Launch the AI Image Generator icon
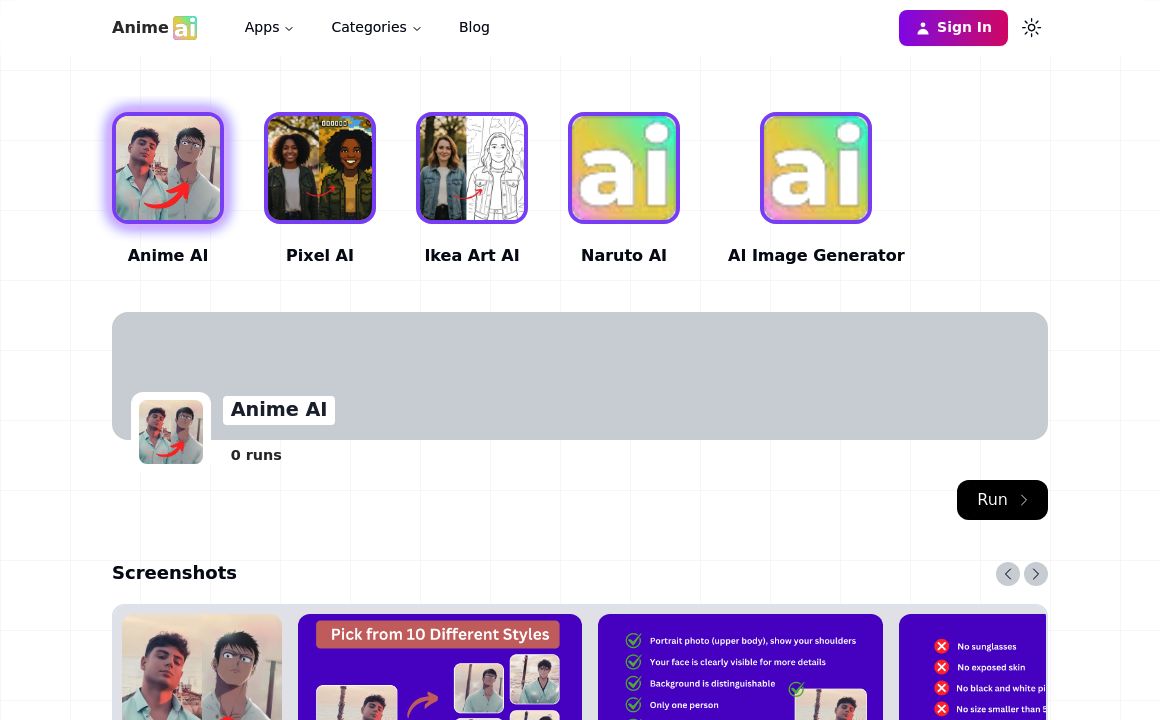This screenshot has width=1160, height=720. click(x=816, y=168)
